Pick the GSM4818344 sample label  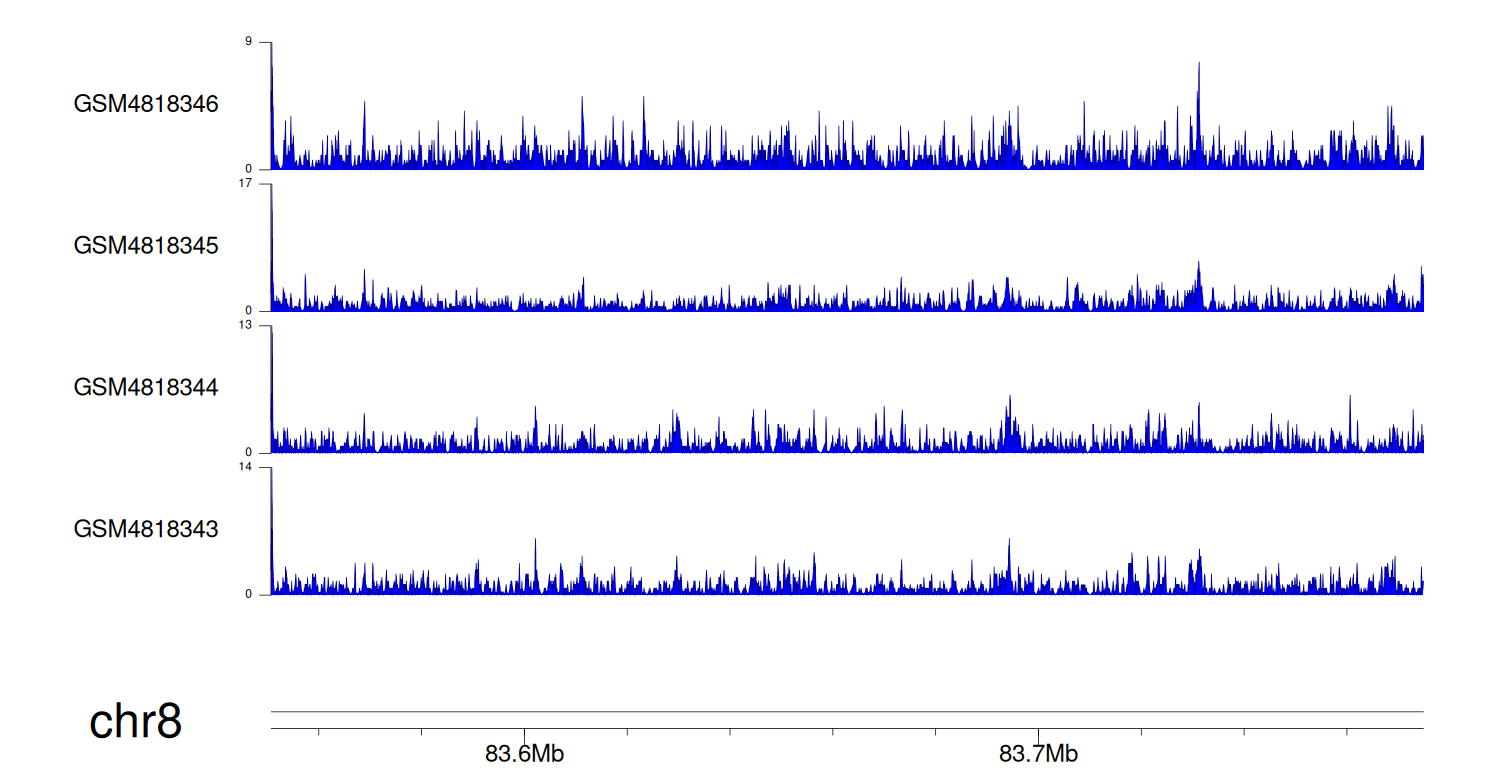tap(146, 387)
